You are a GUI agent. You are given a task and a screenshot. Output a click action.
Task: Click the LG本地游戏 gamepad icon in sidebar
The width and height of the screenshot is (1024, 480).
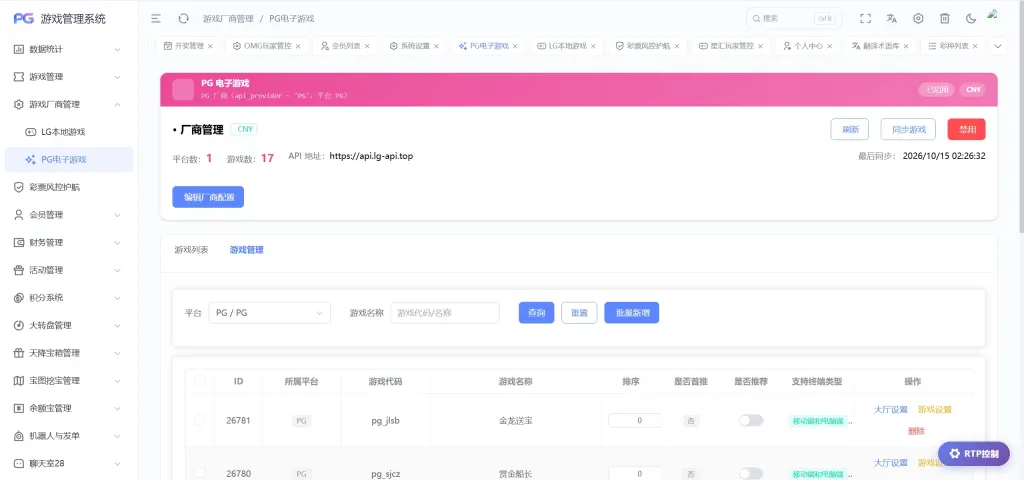coord(30,132)
